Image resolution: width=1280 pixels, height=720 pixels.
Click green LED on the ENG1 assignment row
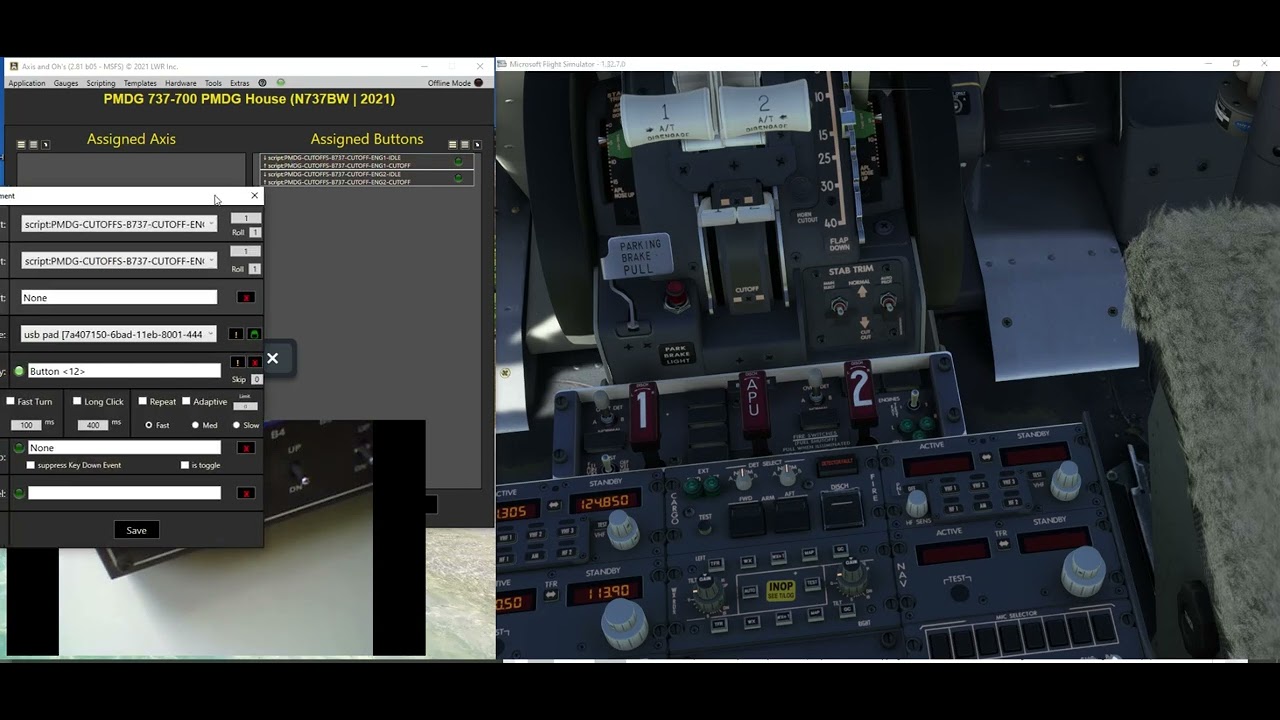pos(459,161)
